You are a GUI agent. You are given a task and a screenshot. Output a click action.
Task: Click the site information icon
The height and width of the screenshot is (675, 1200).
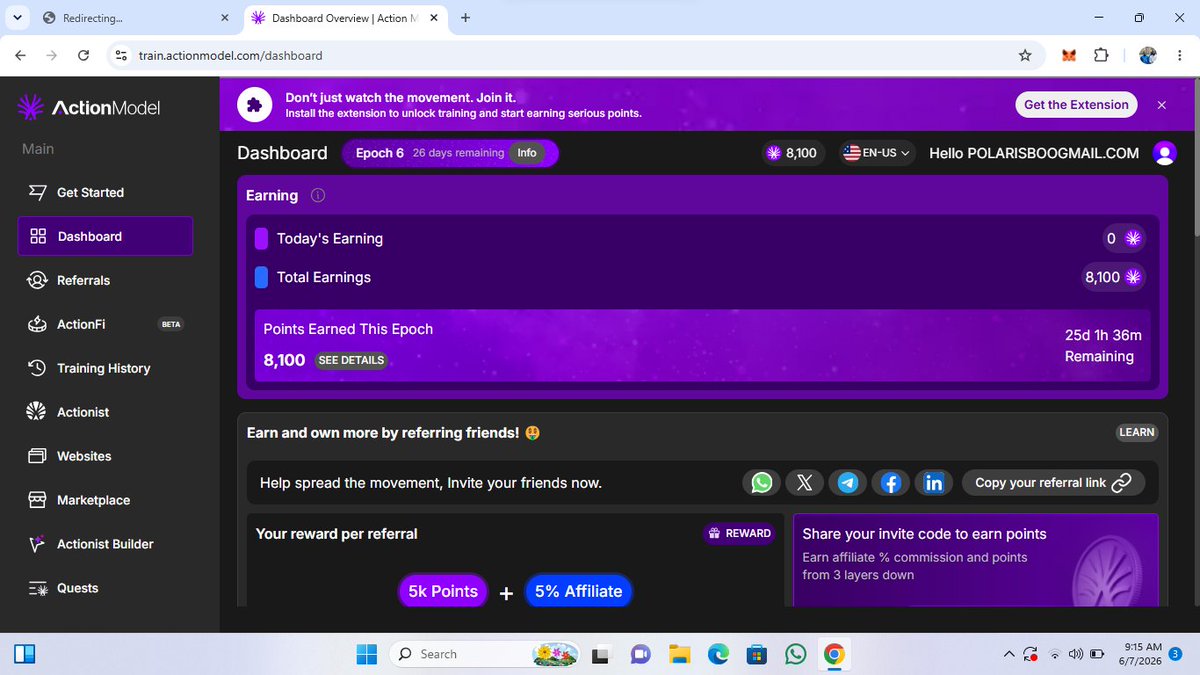click(121, 56)
